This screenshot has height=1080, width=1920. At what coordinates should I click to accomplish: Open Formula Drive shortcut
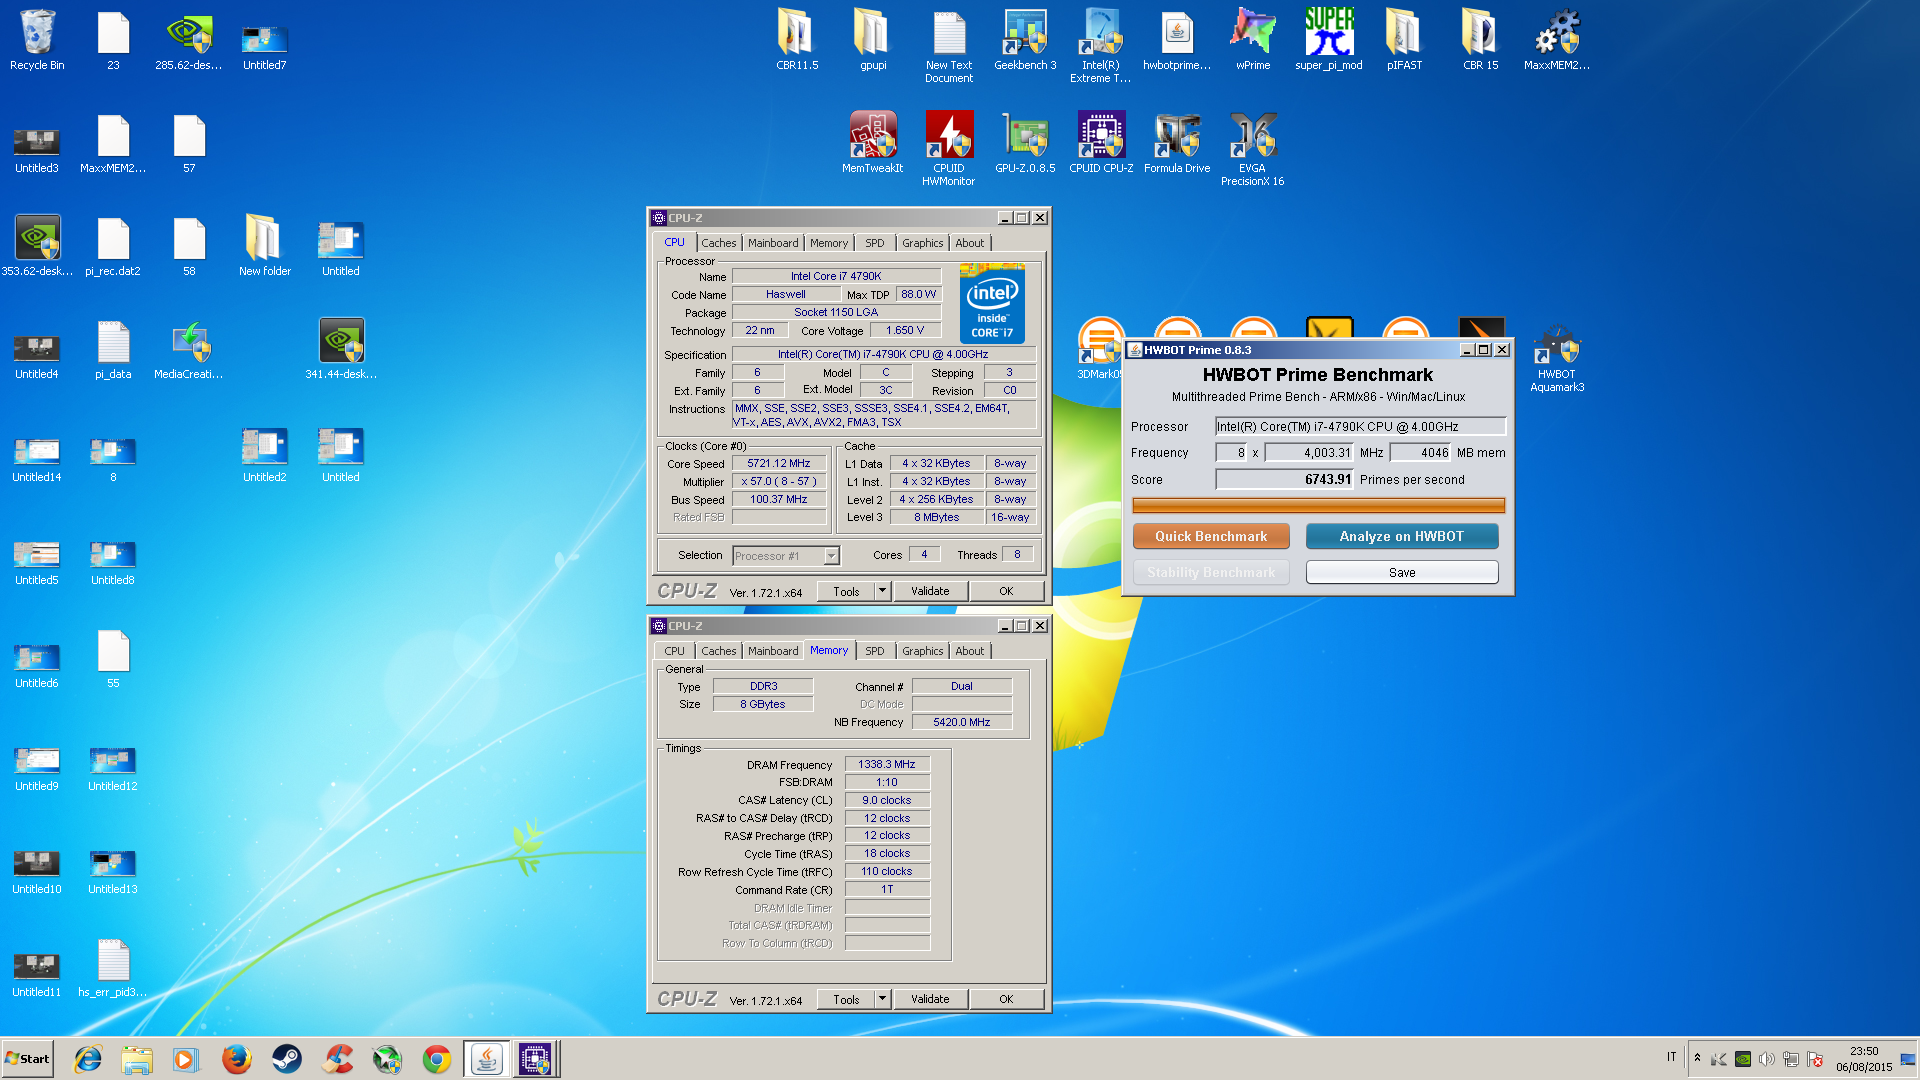[x=1177, y=144]
